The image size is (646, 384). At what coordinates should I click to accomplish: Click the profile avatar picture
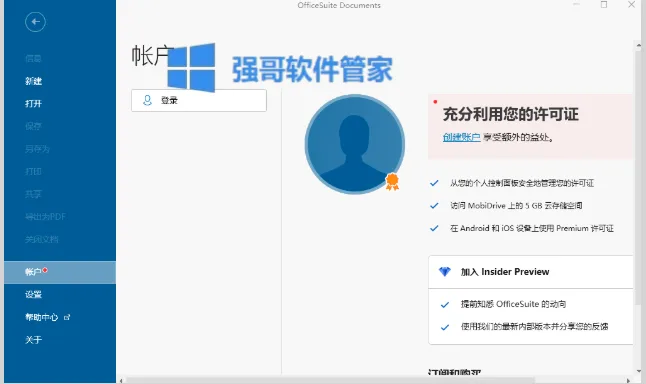(355, 144)
